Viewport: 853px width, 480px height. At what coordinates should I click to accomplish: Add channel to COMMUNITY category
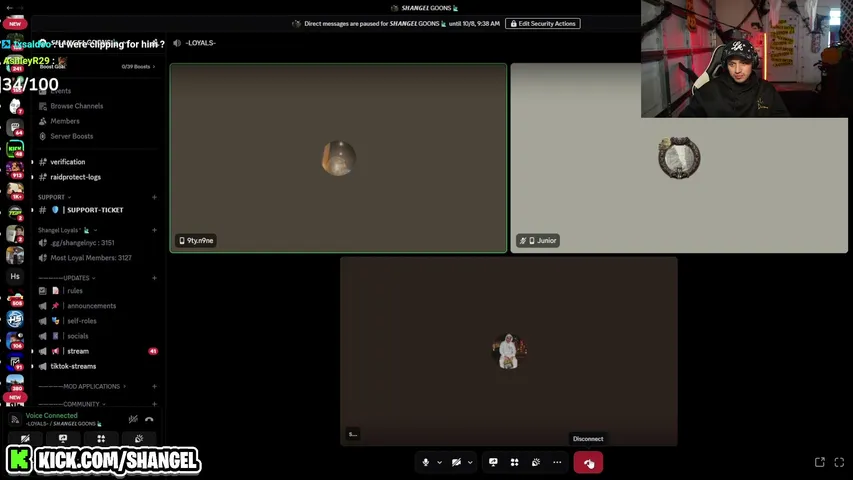[x=154, y=404]
